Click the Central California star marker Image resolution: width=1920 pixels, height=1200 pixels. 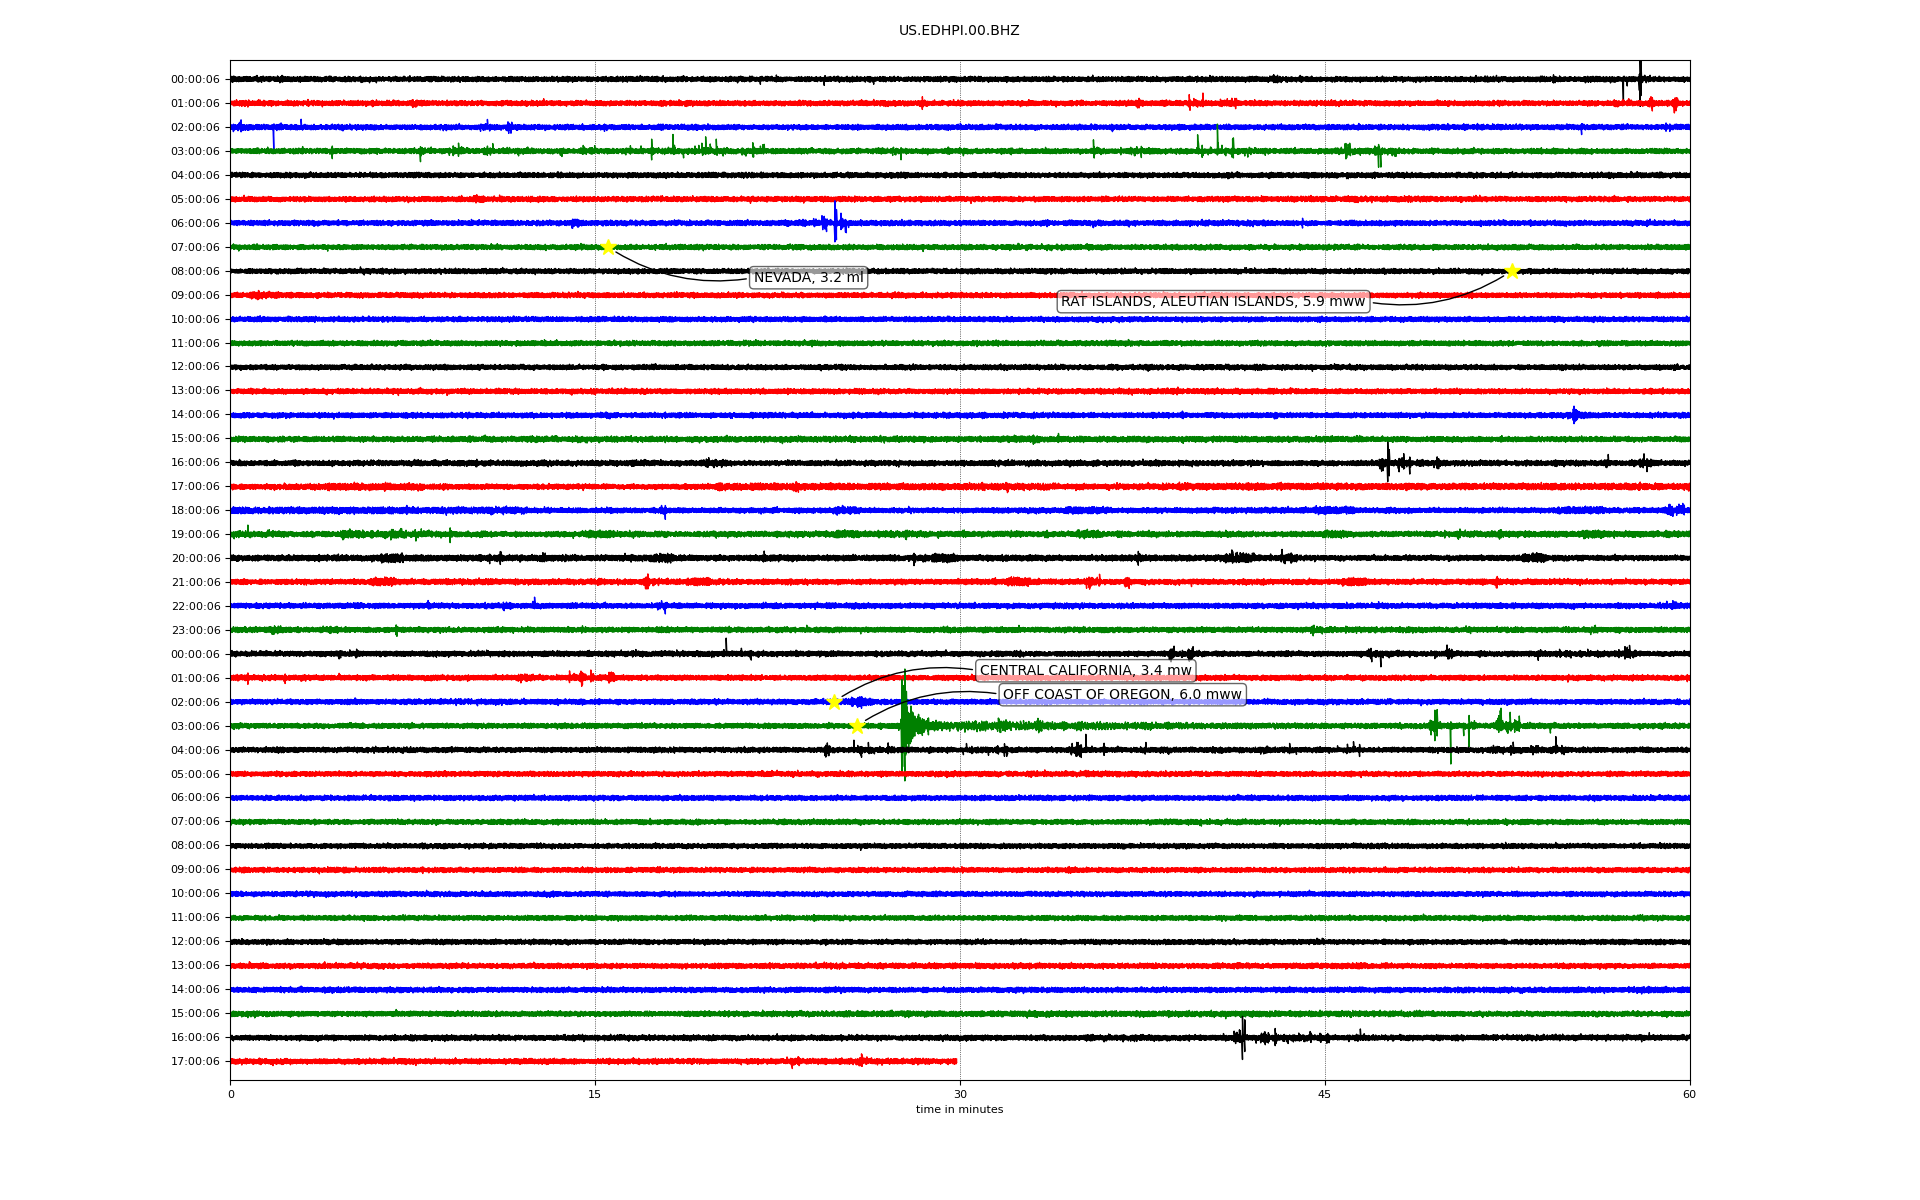point(834,702)
